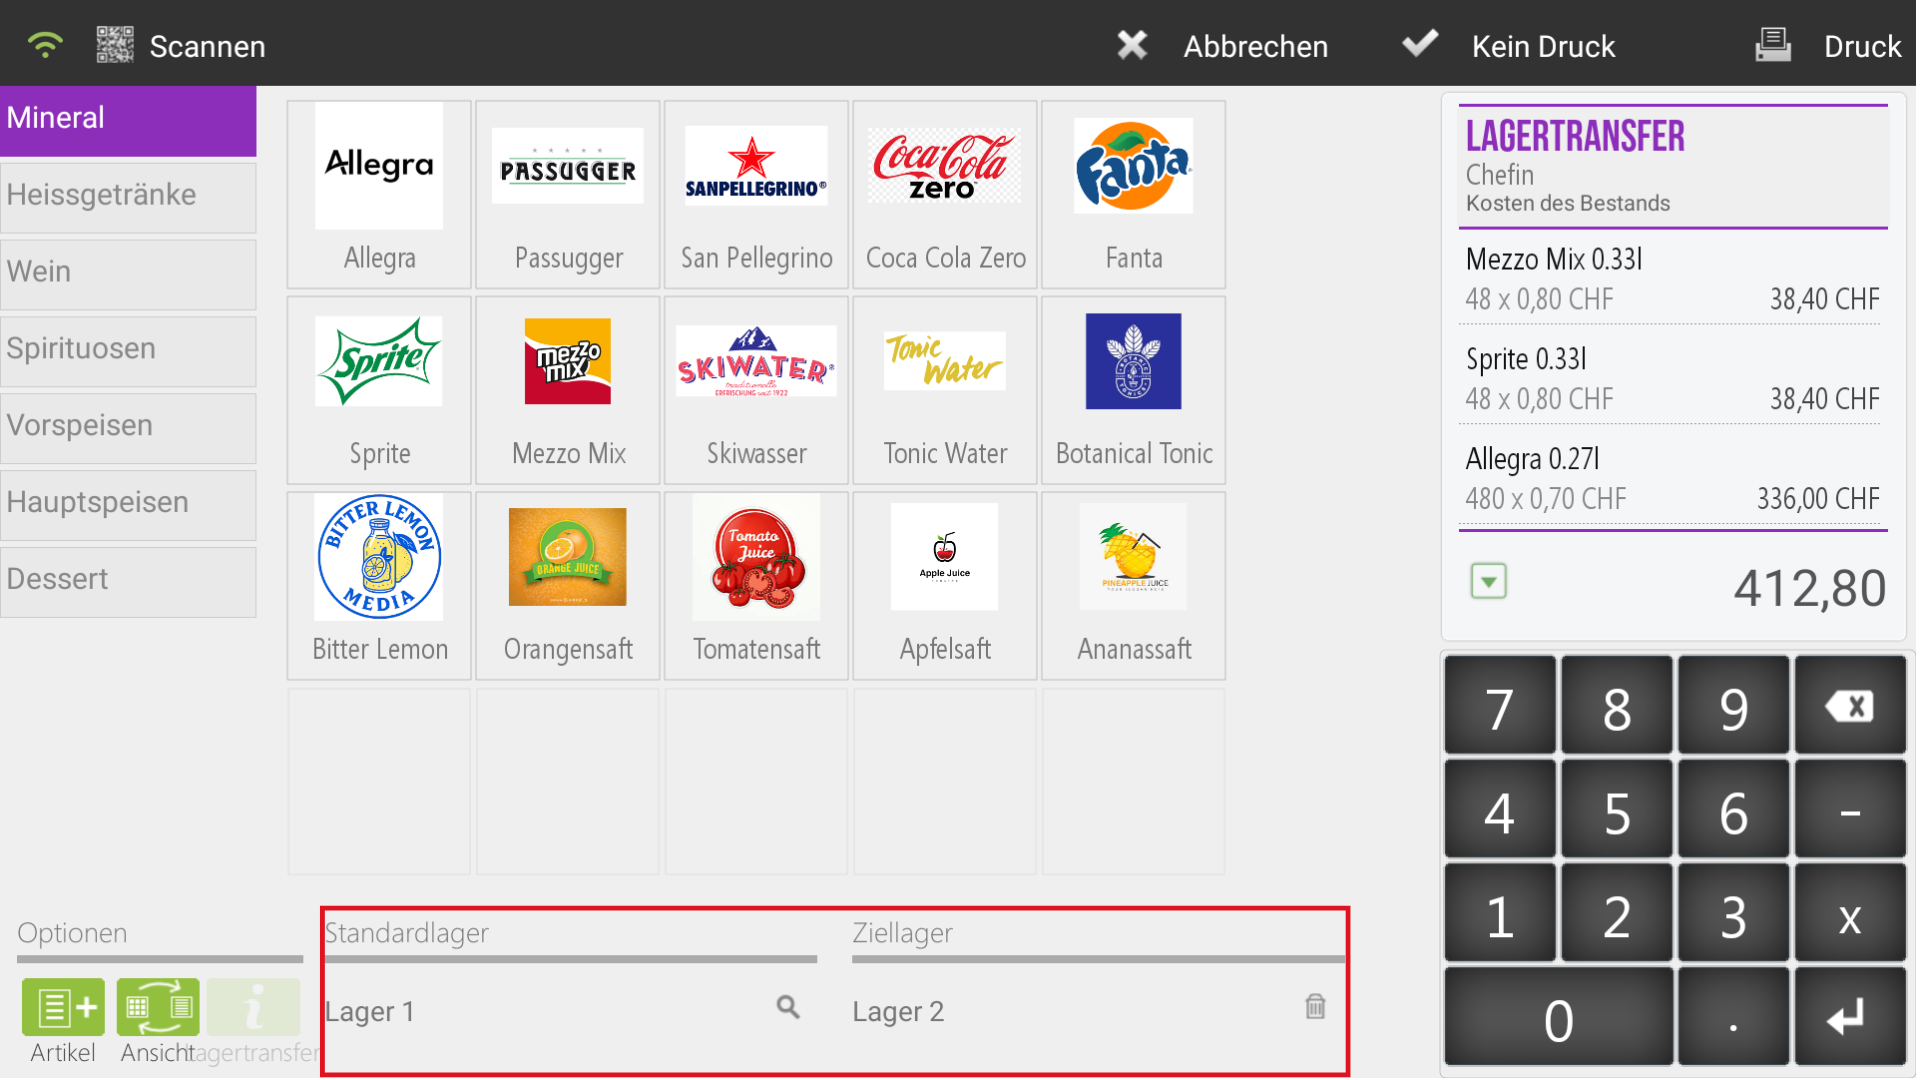Choose the Sprite product tile
This screenshot has height=1080, width=1920.
point(379,390)
